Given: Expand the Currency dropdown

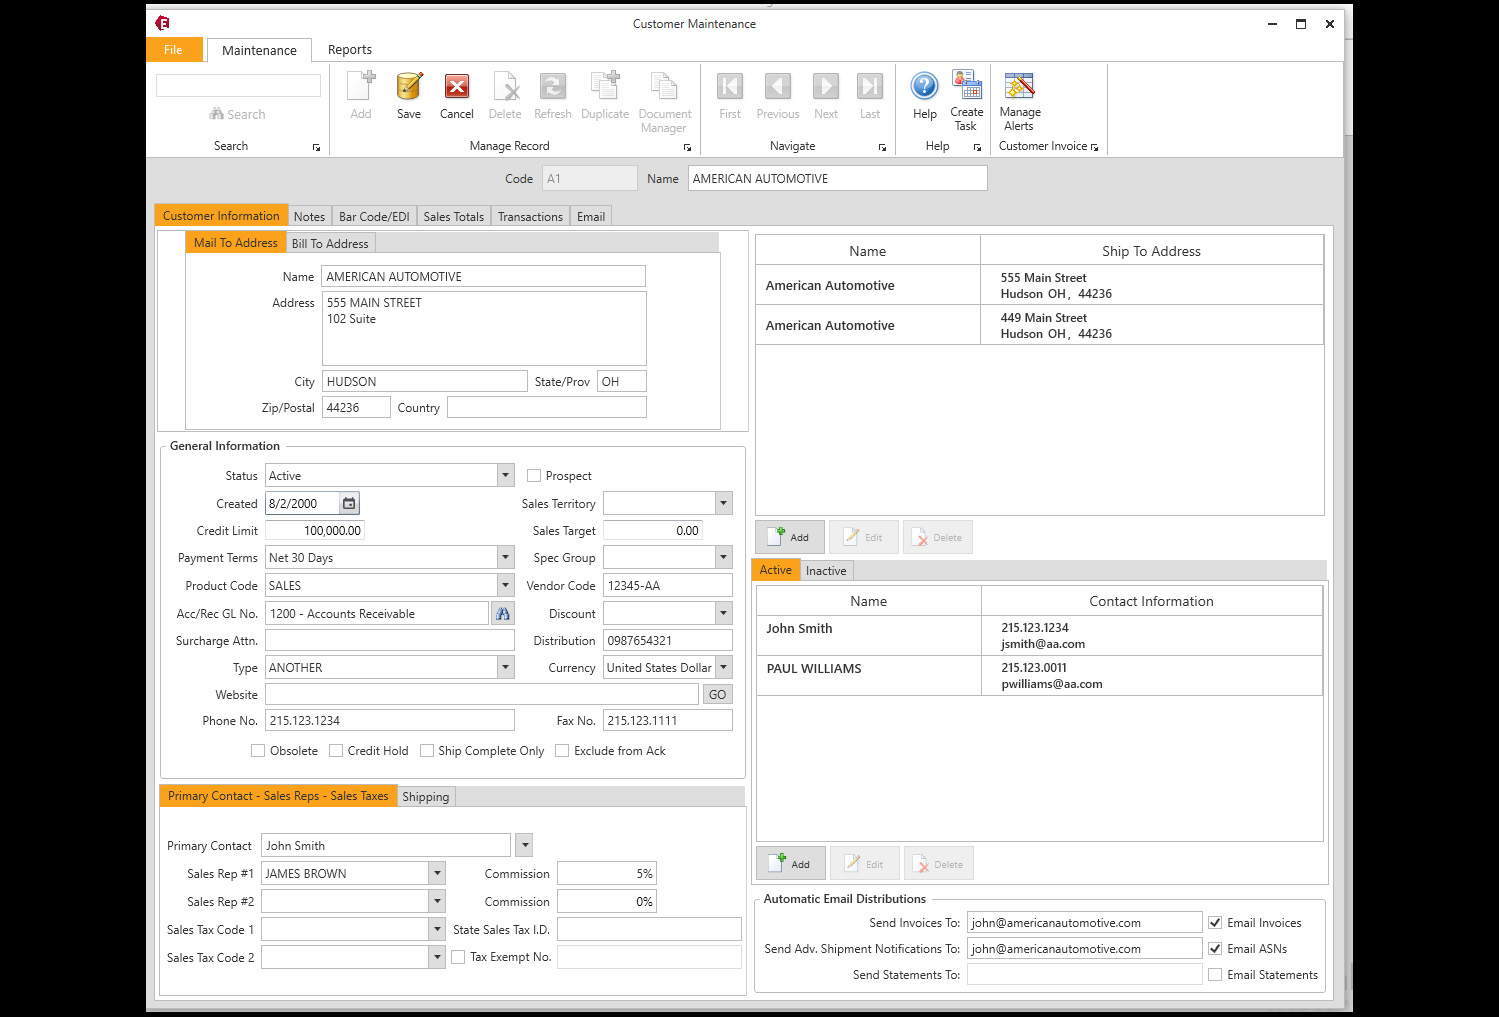Looking at the screenshot, I should (722, 667).
